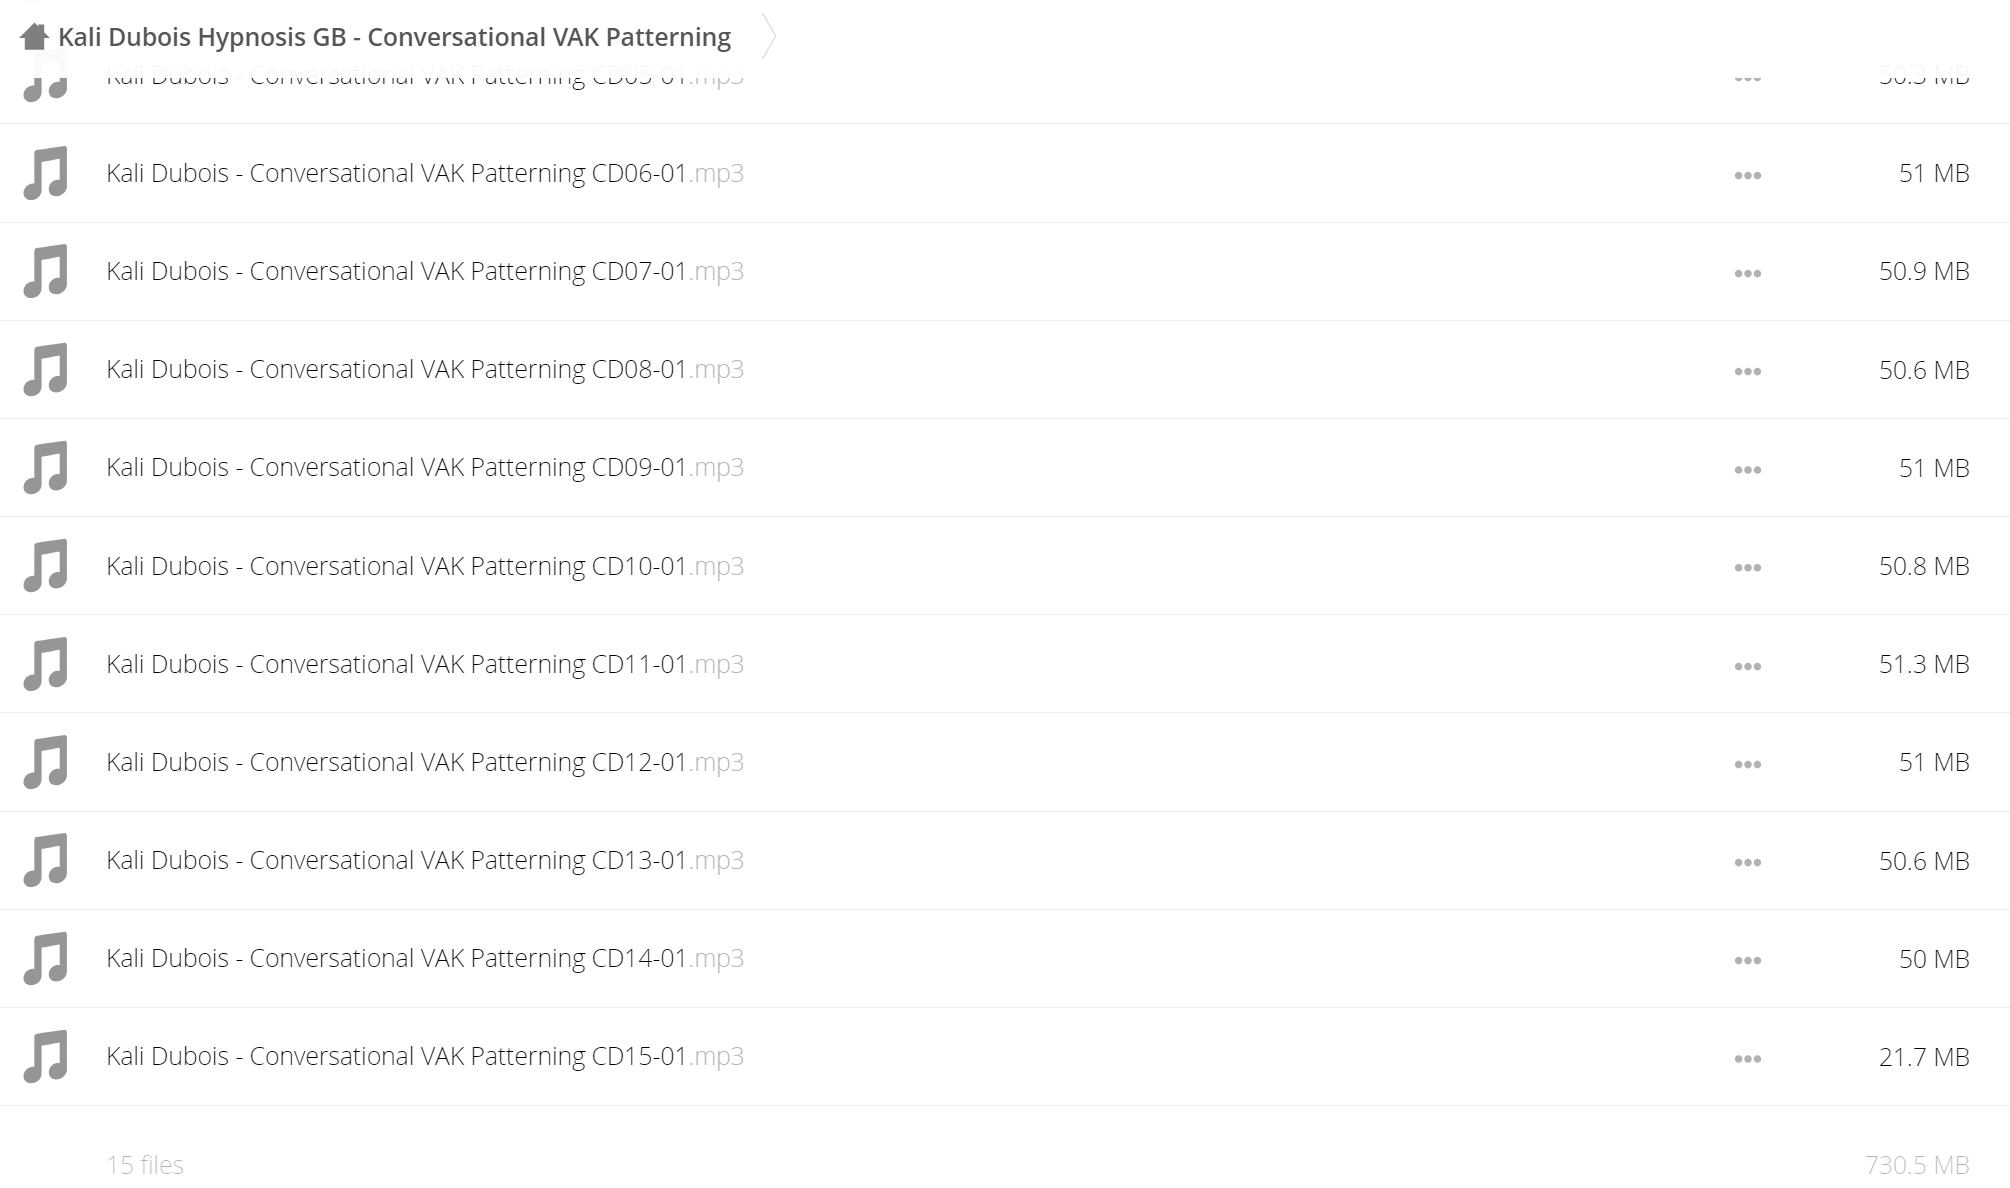
Task: Open the CD14-01.mp3 file name
Action: (x=425, y=958)
